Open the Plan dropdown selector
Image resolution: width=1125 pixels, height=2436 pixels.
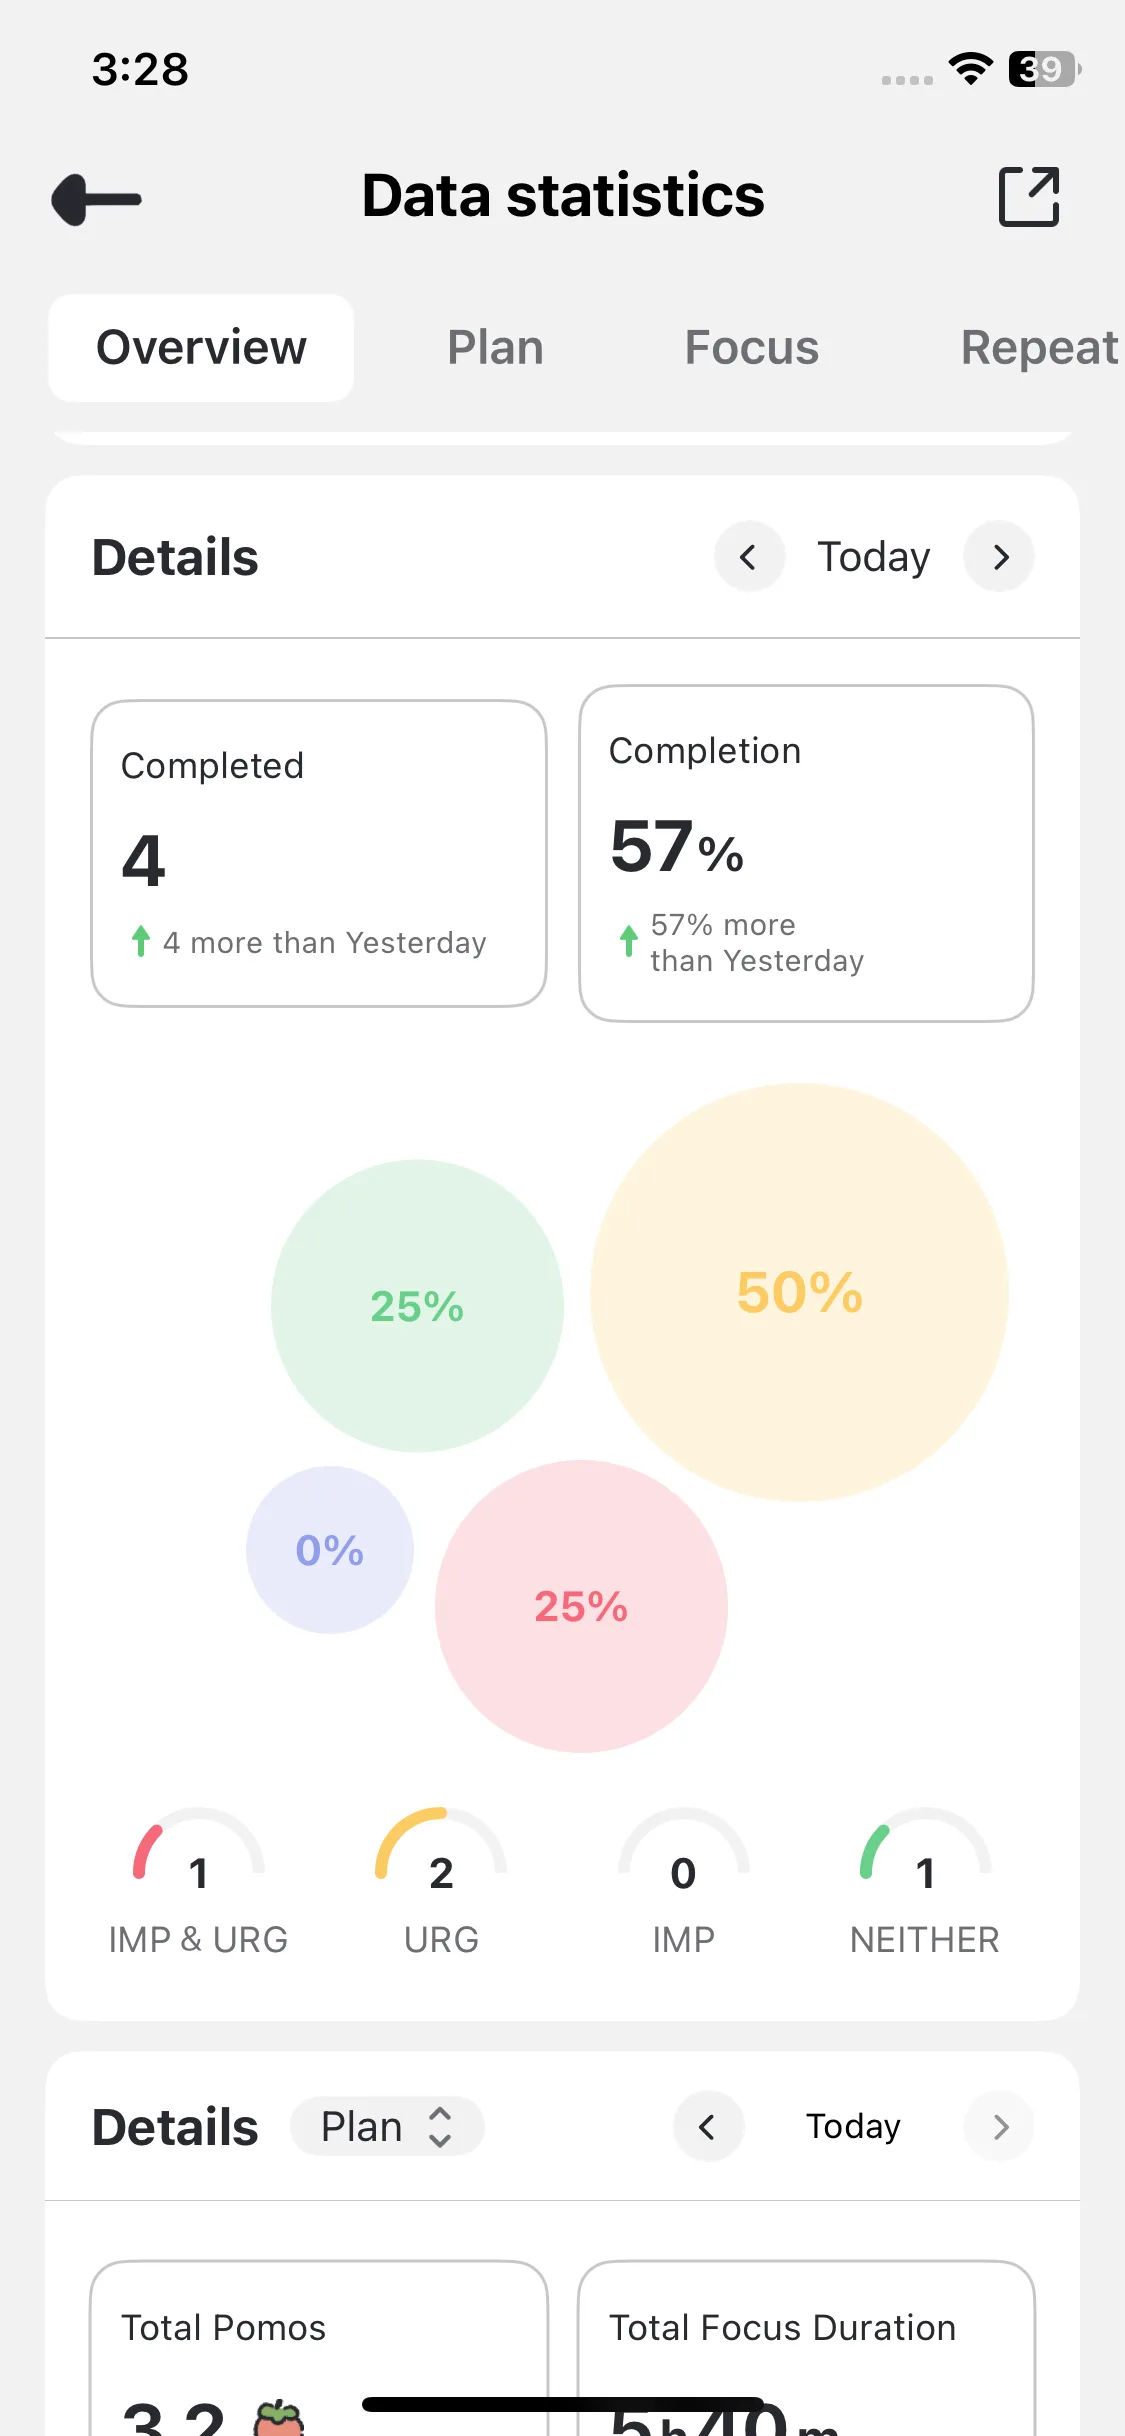pos(387,2127)
